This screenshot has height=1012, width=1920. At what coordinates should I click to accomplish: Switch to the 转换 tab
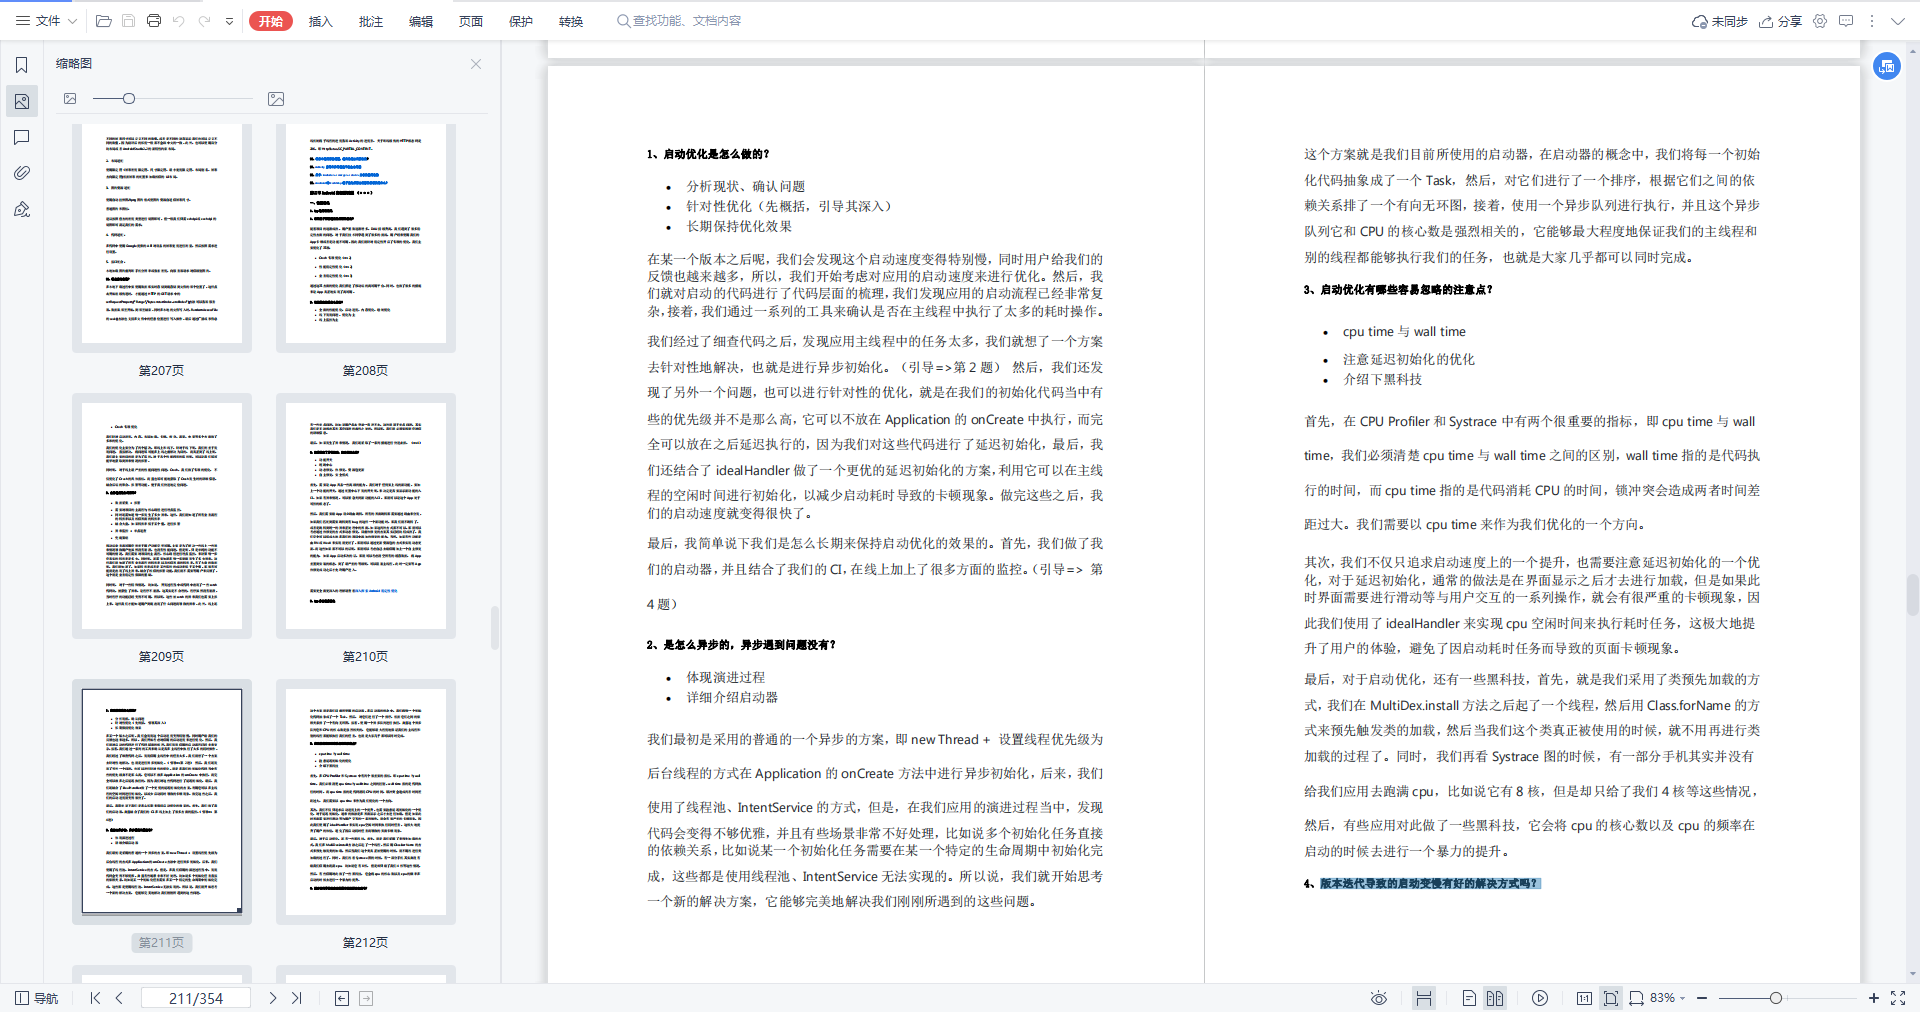(x=571, y=21)
